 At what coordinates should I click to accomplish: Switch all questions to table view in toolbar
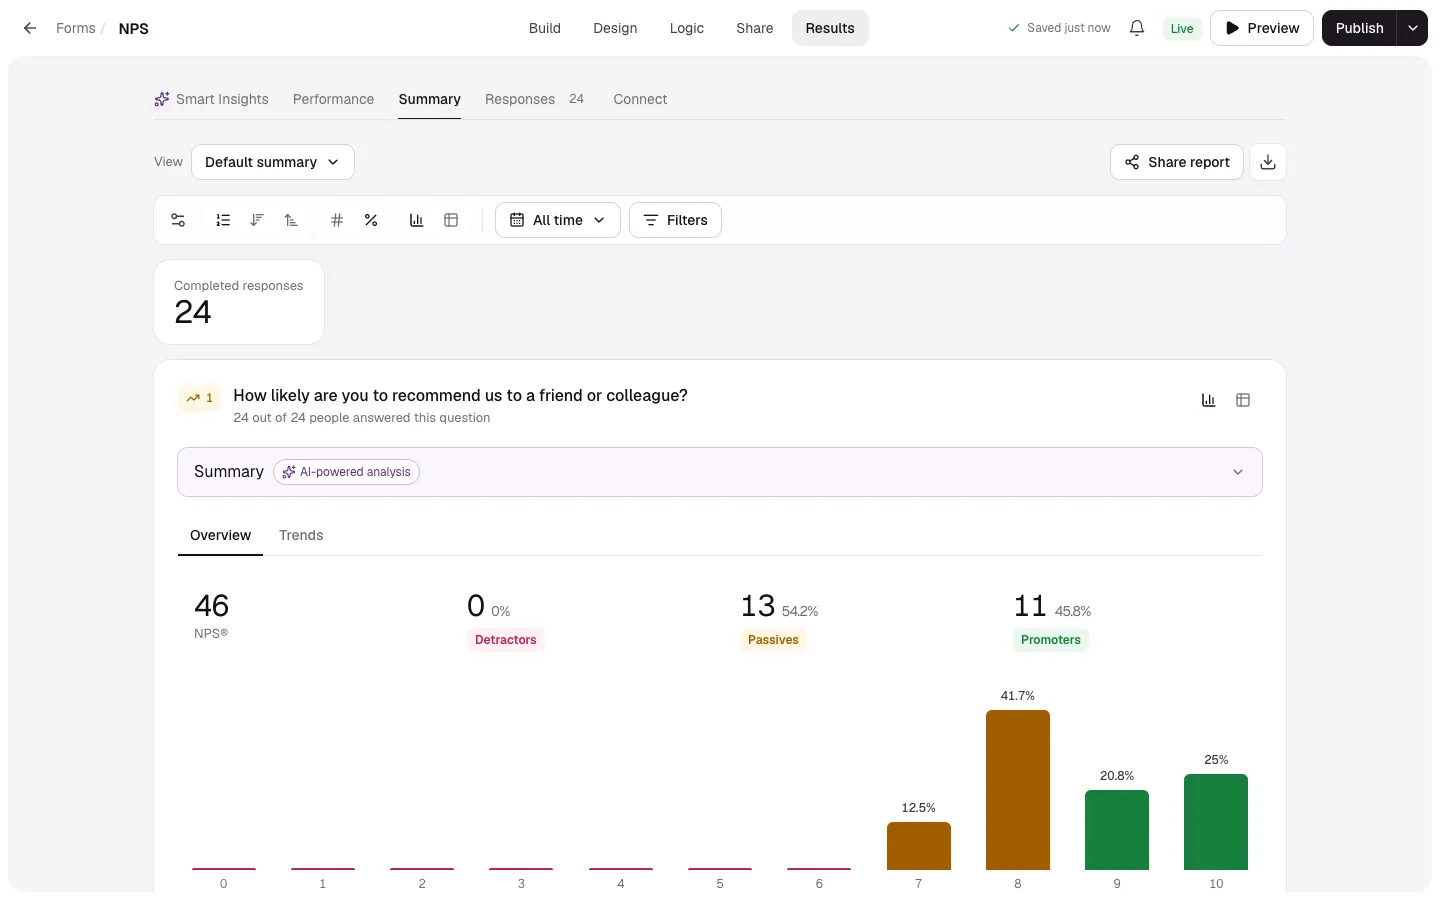(x=451, y=220)
